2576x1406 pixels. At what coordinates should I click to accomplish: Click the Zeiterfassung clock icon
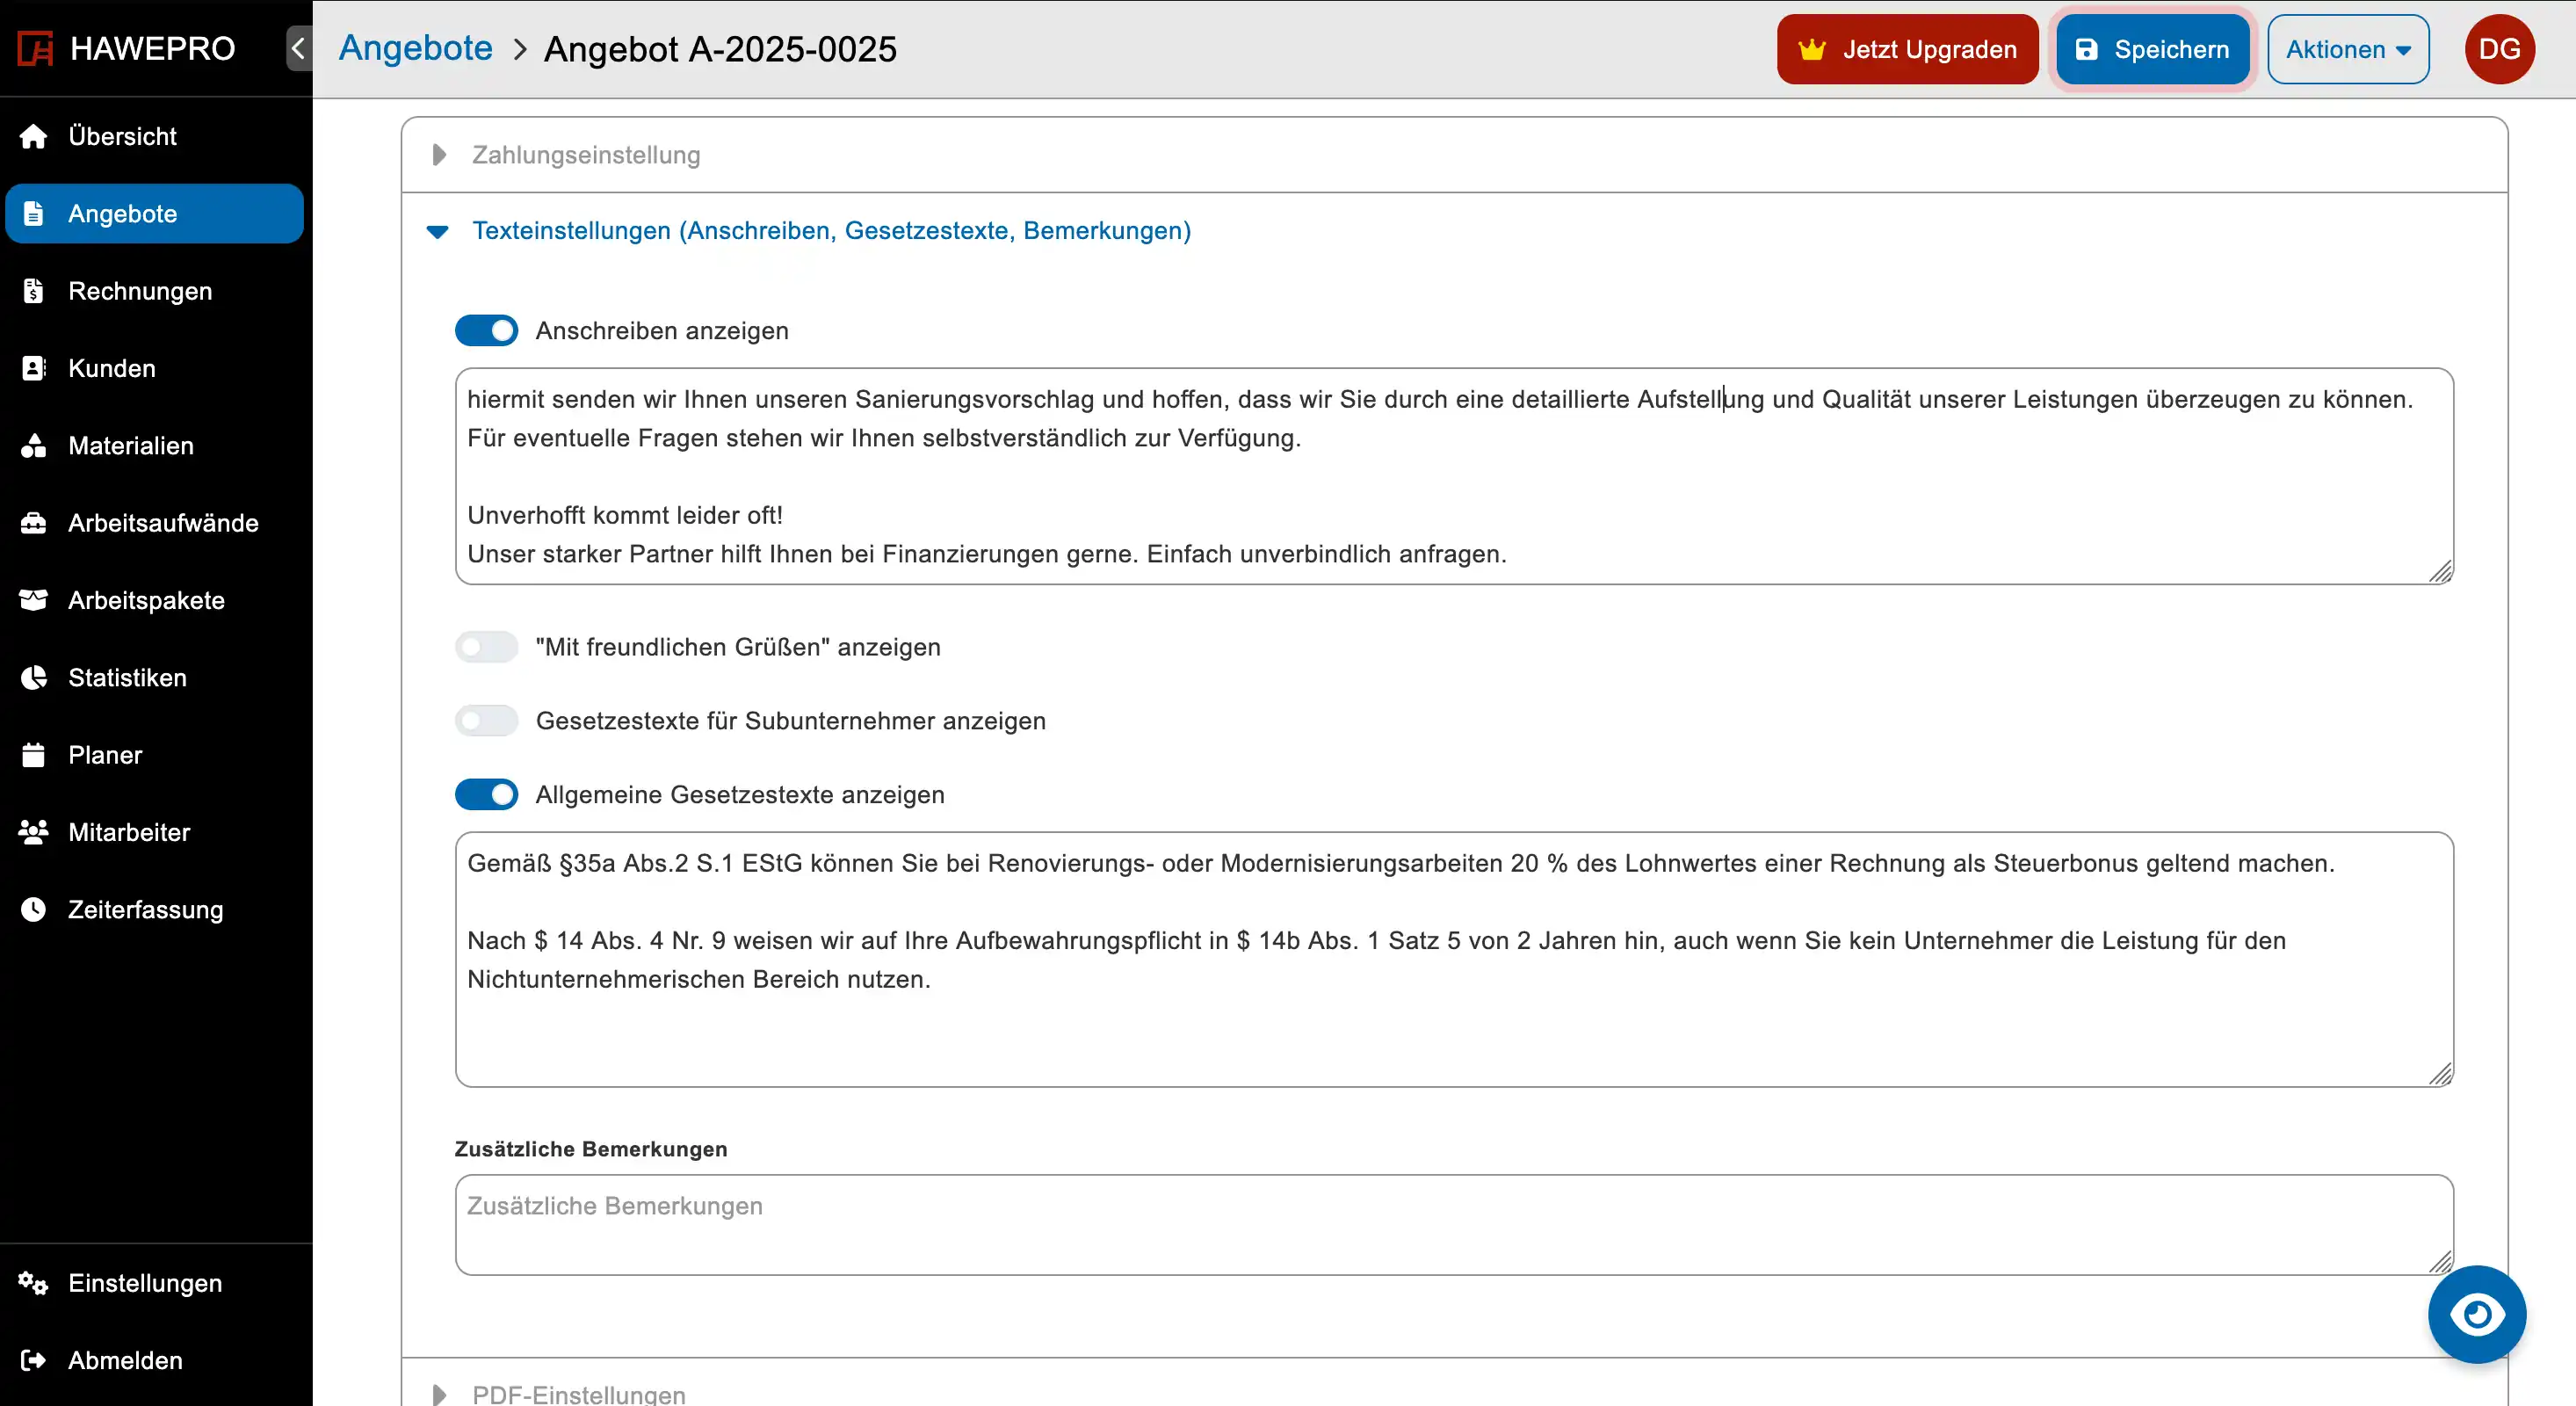click(33, 909)
